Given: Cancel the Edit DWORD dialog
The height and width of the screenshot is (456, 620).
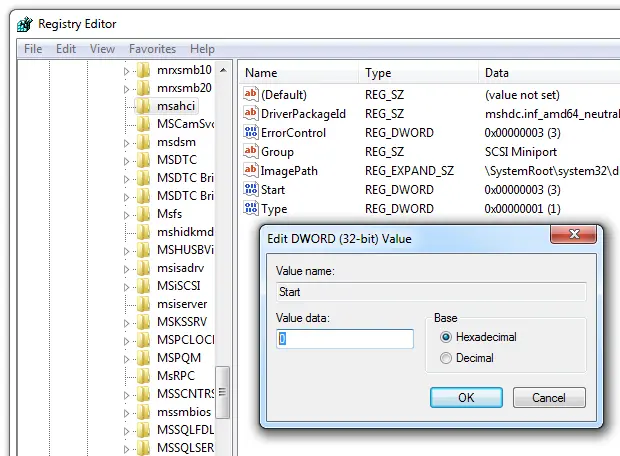Looking at the screenshot, I should click(549, 397).
